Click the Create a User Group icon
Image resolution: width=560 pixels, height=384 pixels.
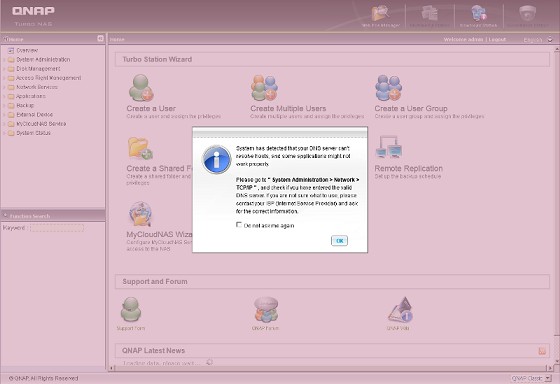tap(389, 88)
